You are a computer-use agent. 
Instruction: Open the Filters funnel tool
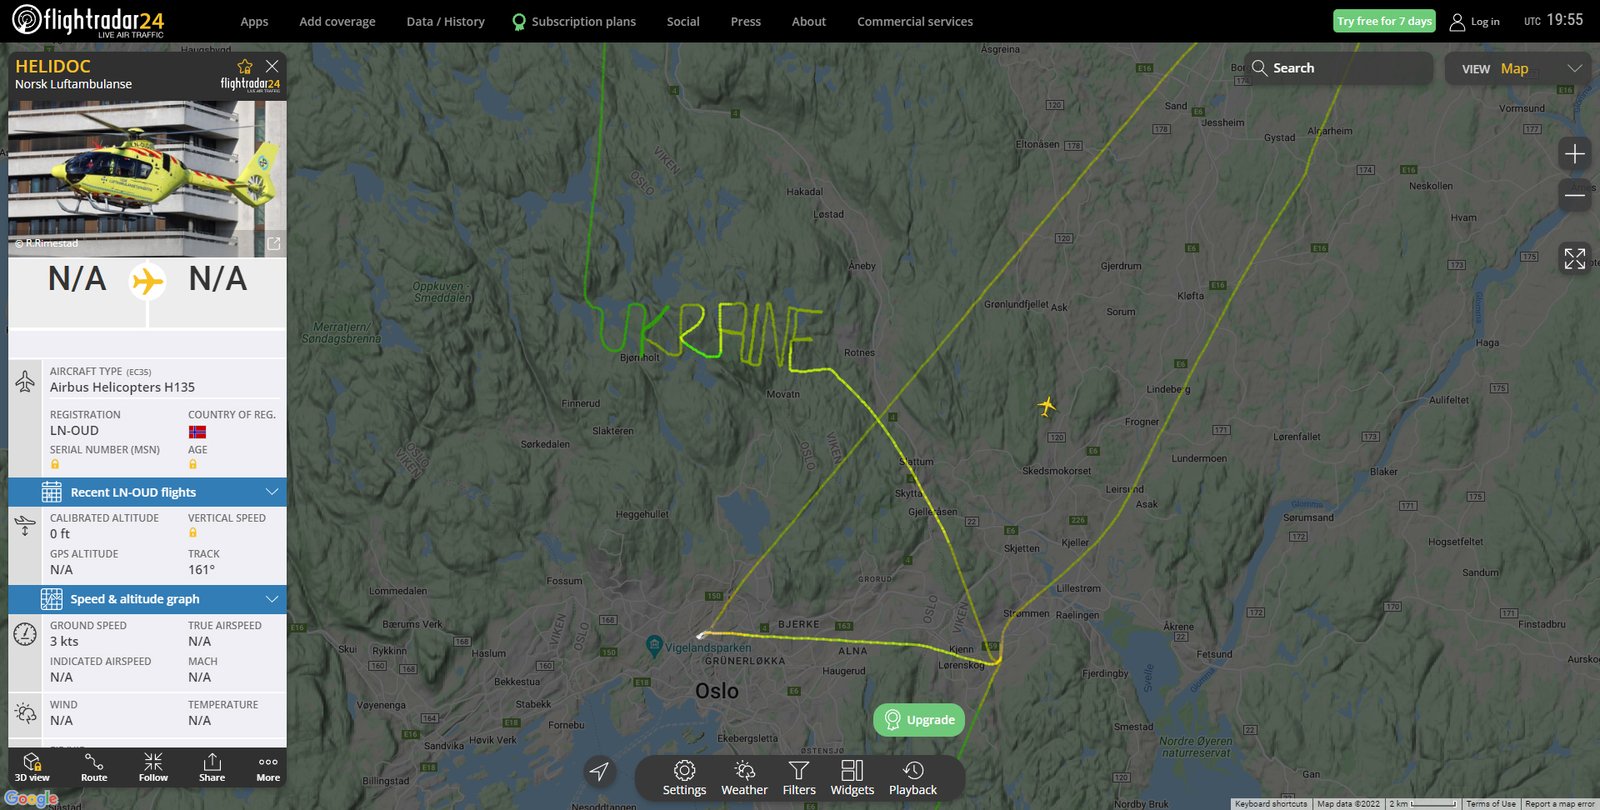click(x=799, y=778)
